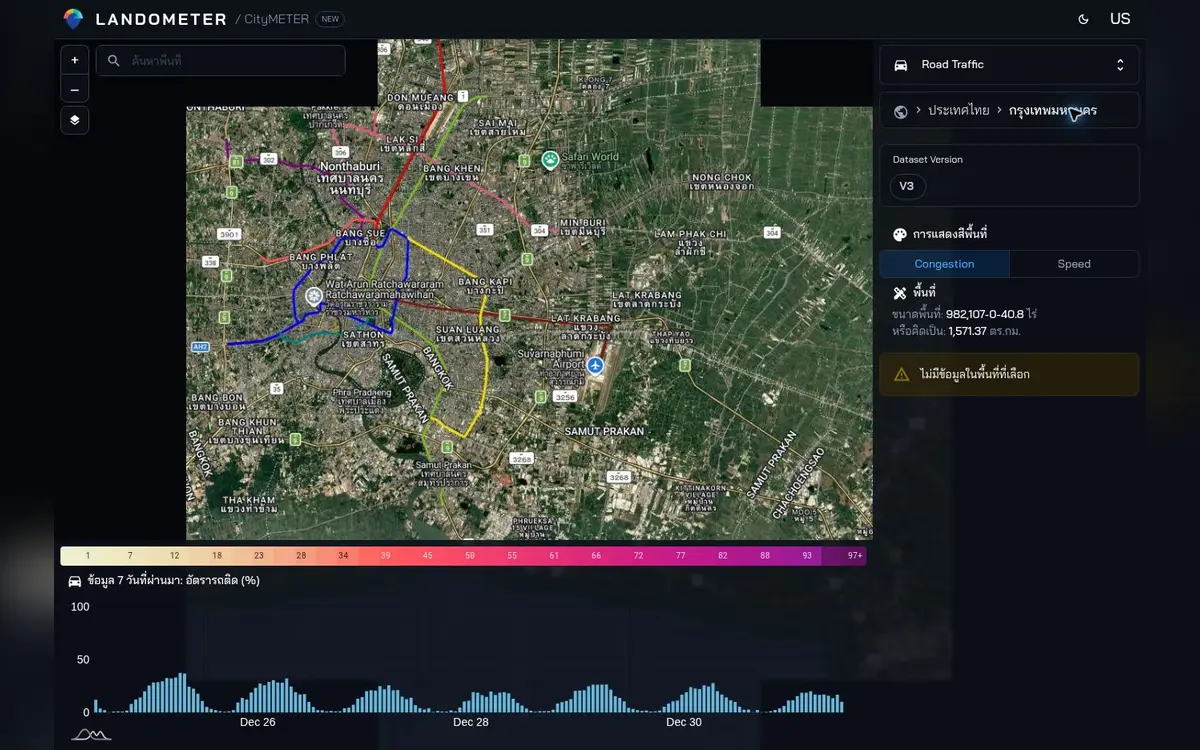Click the mountain-shaped chart icon below the graph
The height and width of the screenshot is (750, 1200).
point(92,735)
